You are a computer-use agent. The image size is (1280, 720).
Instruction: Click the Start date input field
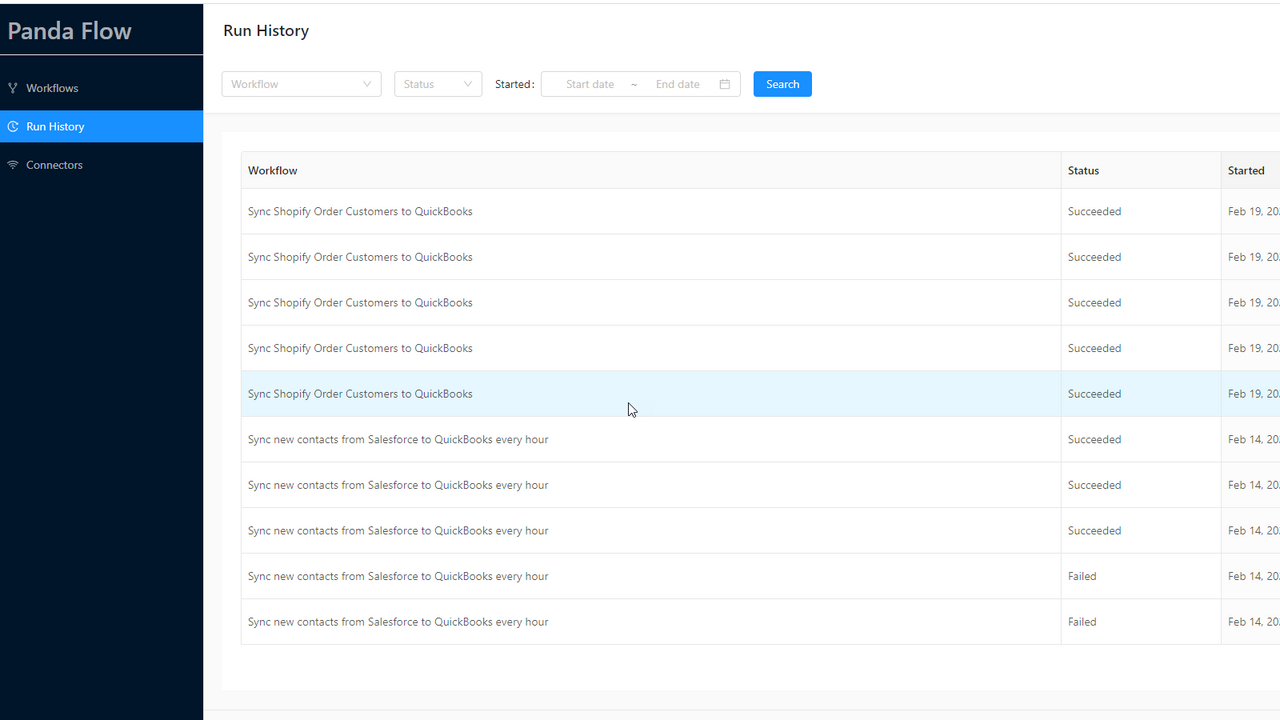click(x=589, y=84)
